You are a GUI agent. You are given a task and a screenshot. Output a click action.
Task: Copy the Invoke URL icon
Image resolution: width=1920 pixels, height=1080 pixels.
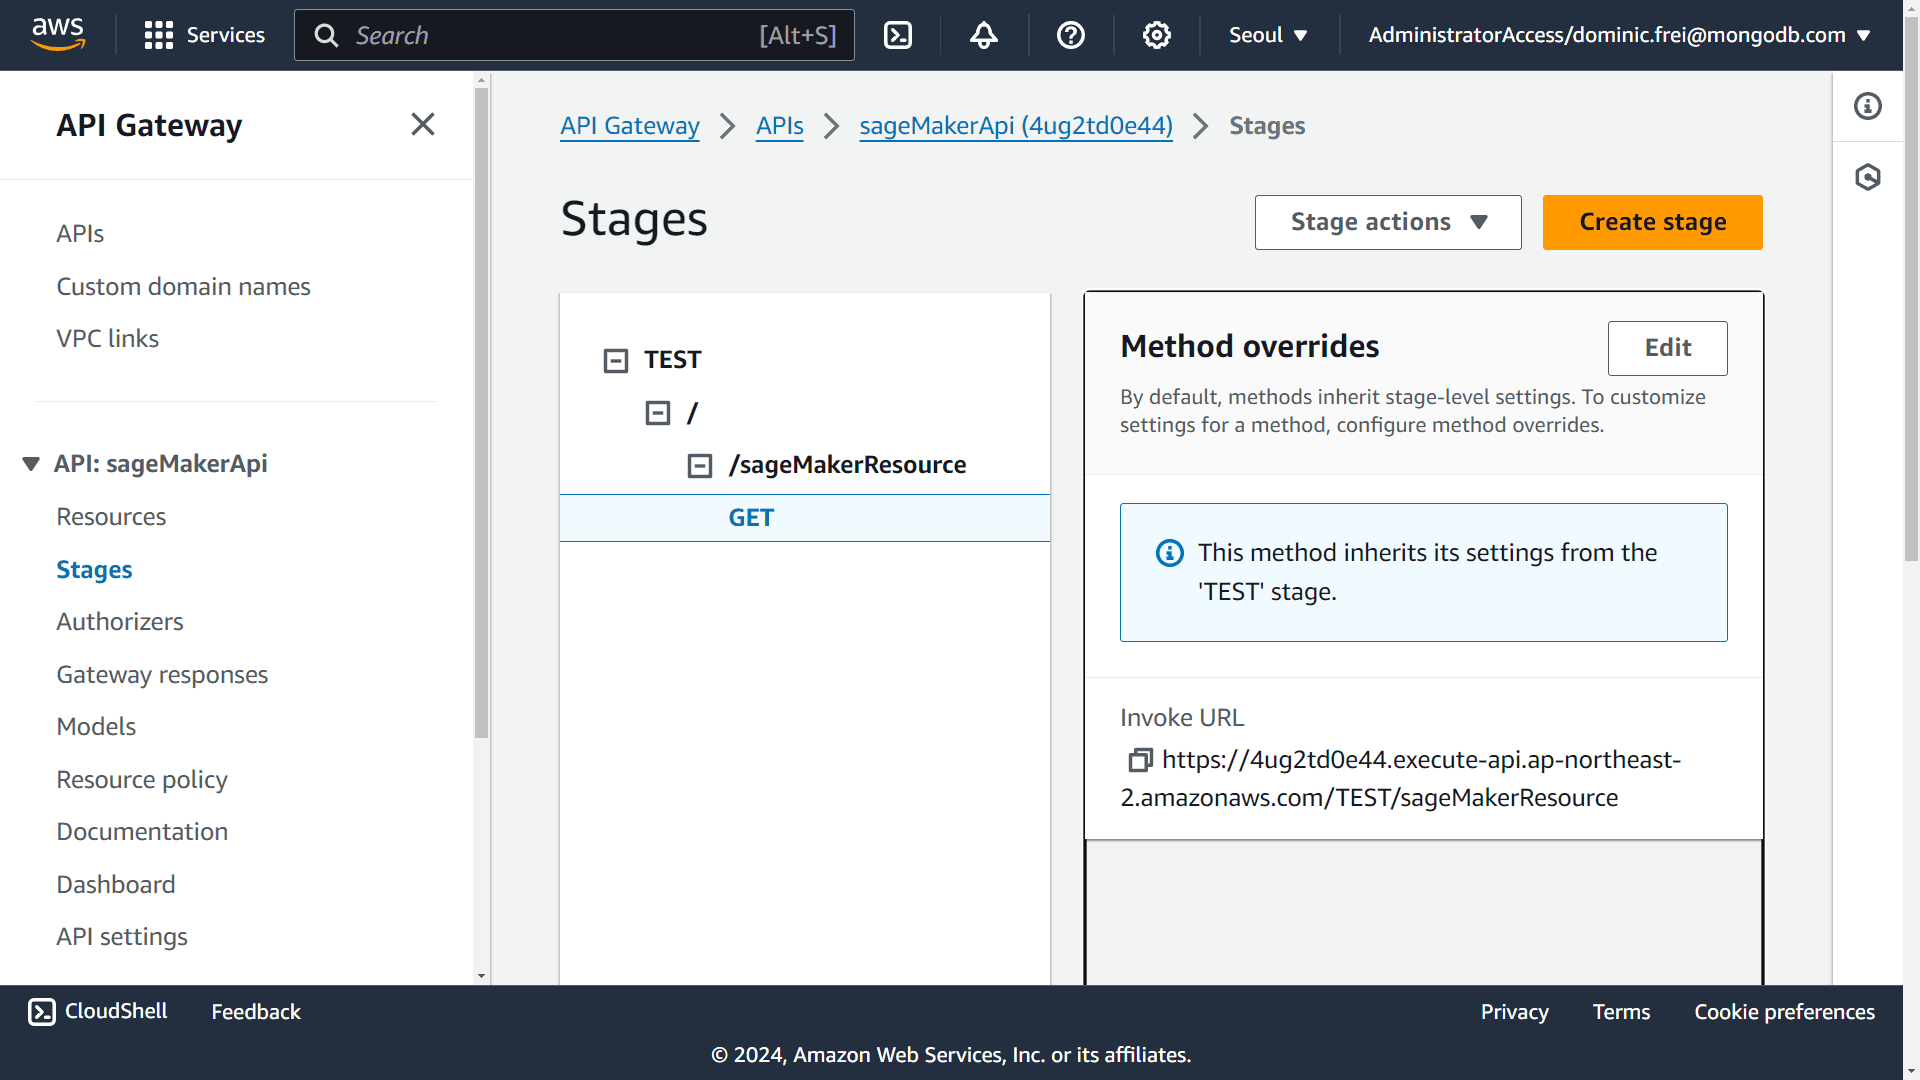(x=1140, y=760)
